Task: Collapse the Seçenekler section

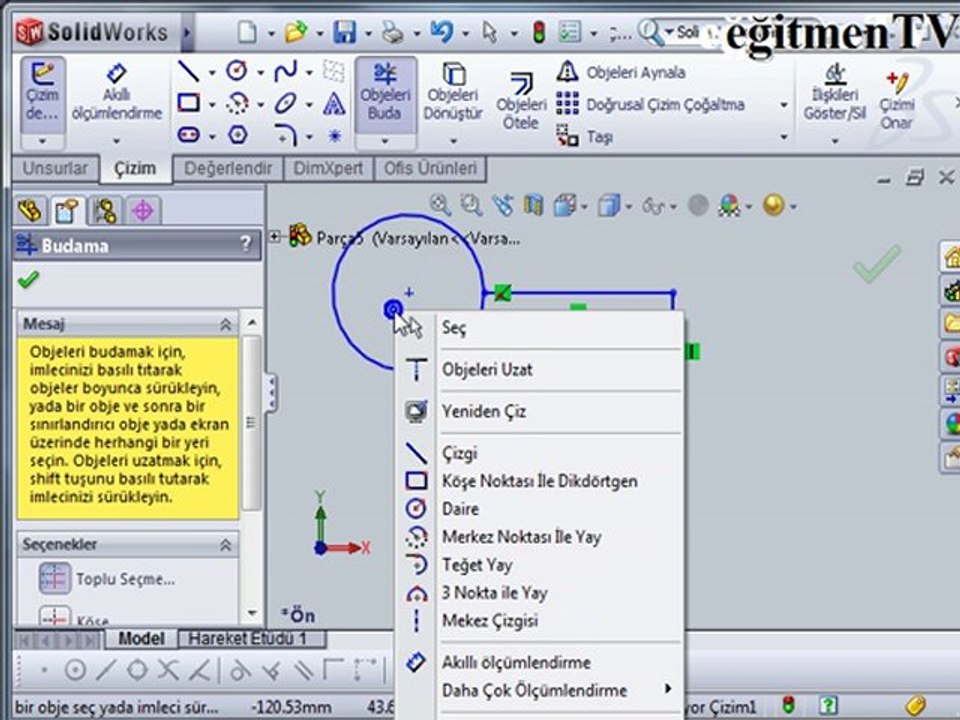Action: (x=225, y=545)
